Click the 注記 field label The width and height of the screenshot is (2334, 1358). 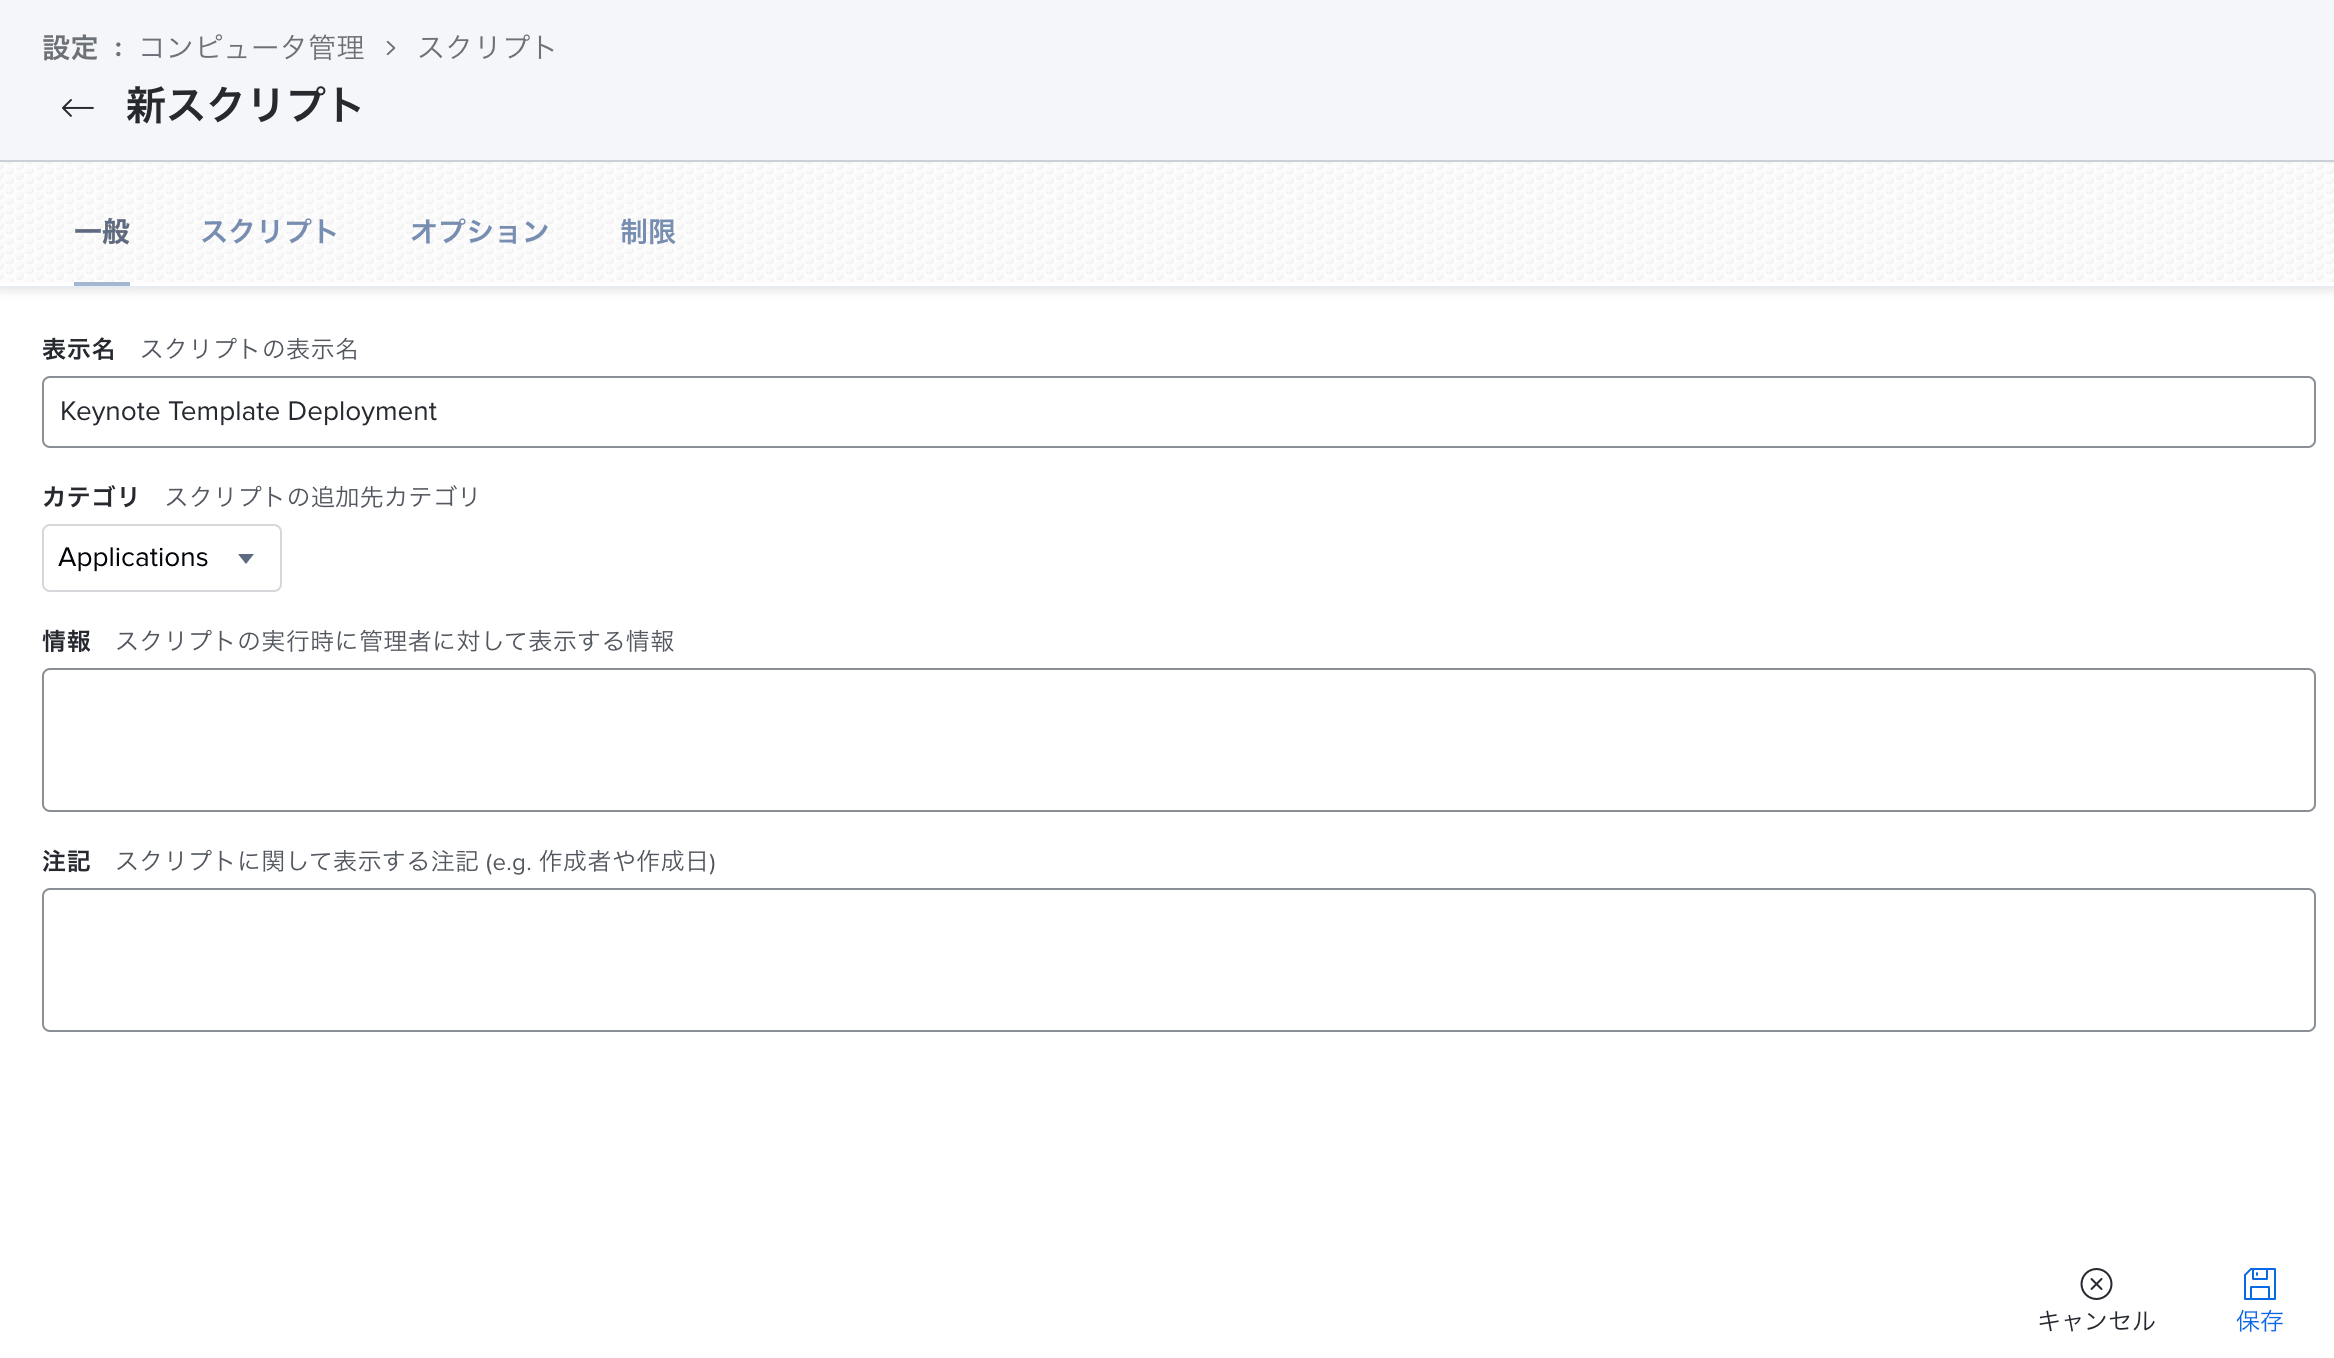[x=66, y=861]
